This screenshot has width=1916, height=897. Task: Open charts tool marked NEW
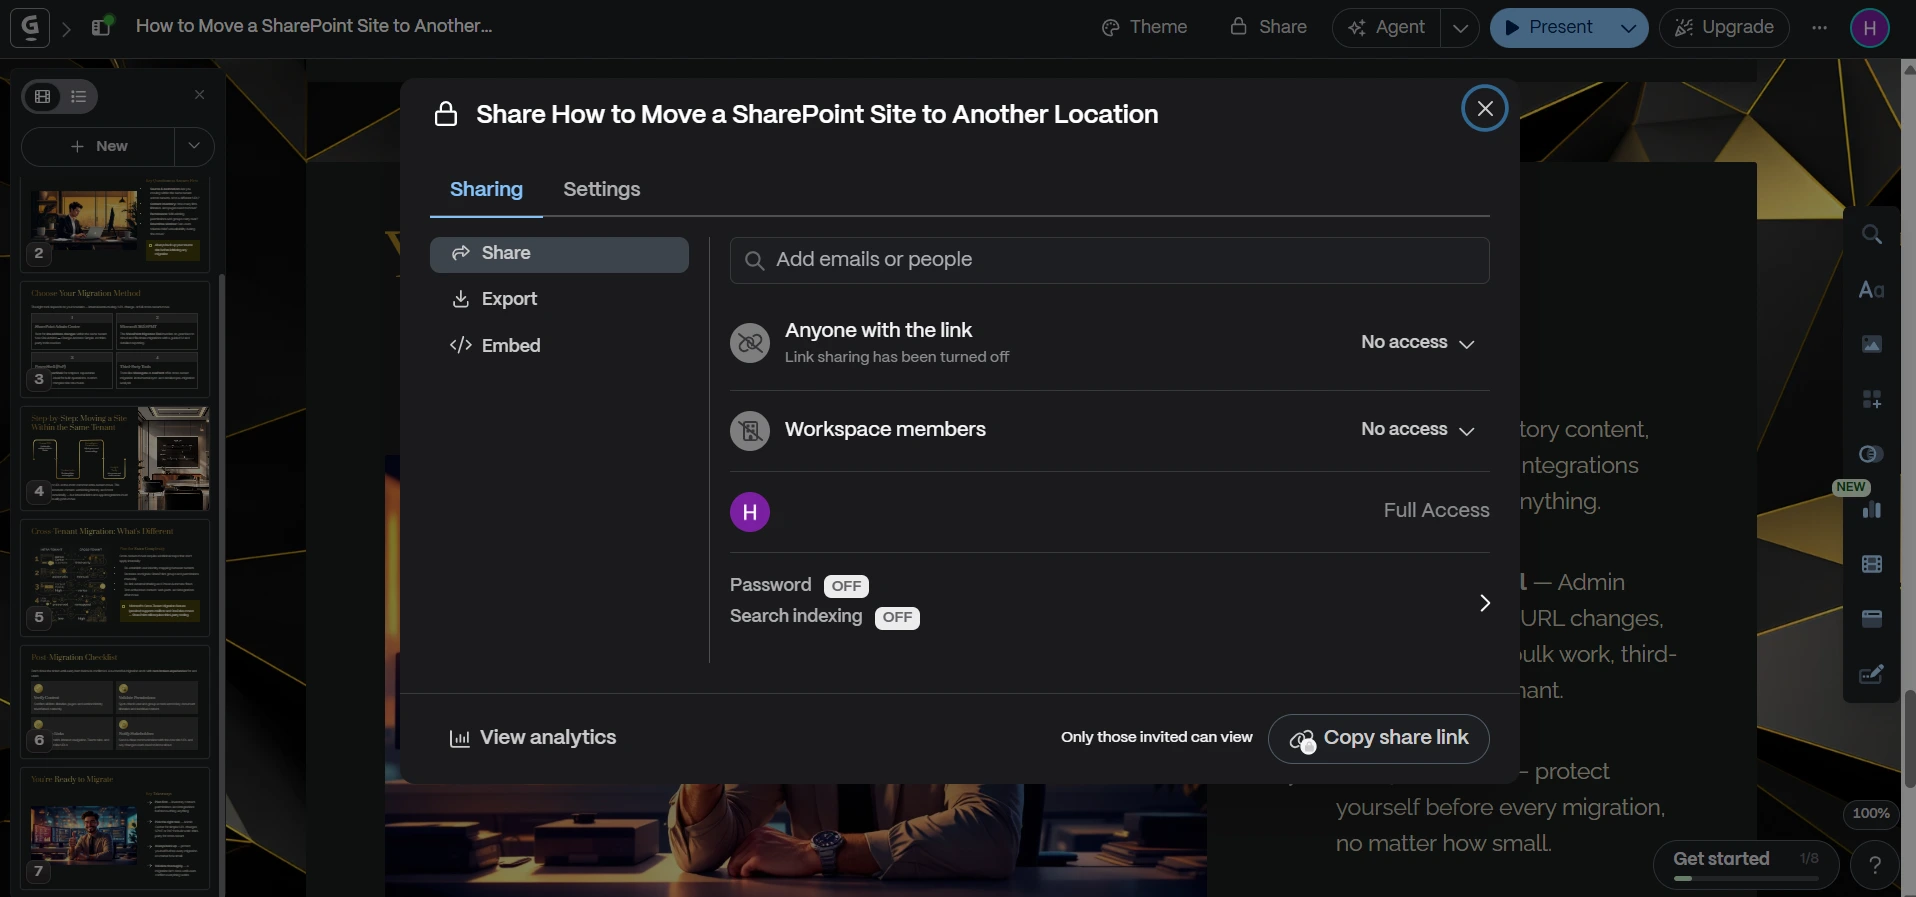[1872, 510]
